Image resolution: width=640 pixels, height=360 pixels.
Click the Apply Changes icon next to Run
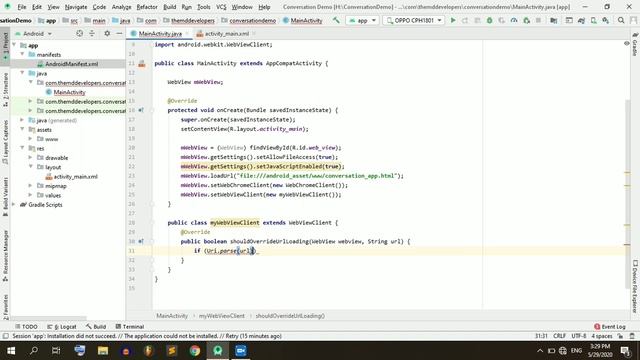pyautogui.click(x=465, y=20)
